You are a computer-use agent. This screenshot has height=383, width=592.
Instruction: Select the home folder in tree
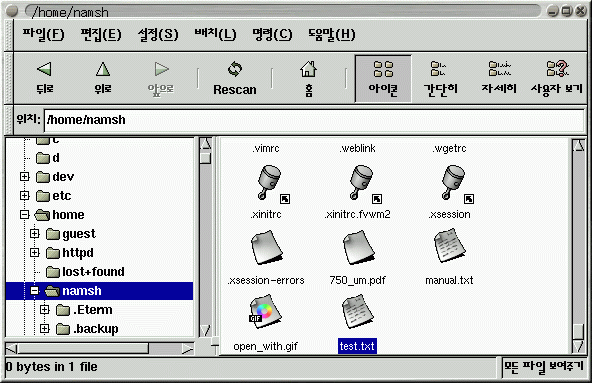tap(60, 215)
